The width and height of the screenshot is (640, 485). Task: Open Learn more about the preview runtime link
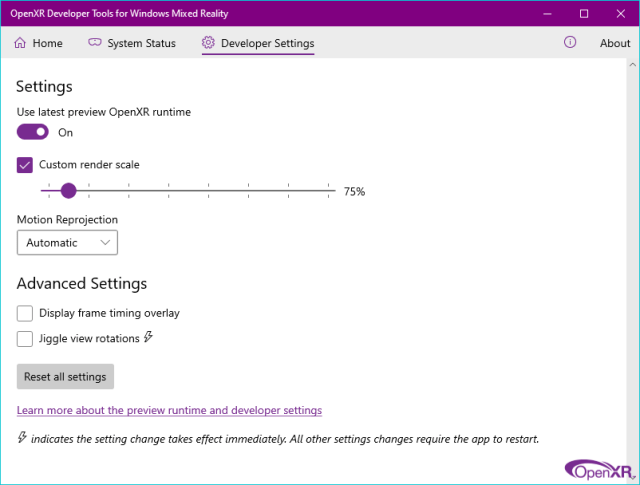169,410
